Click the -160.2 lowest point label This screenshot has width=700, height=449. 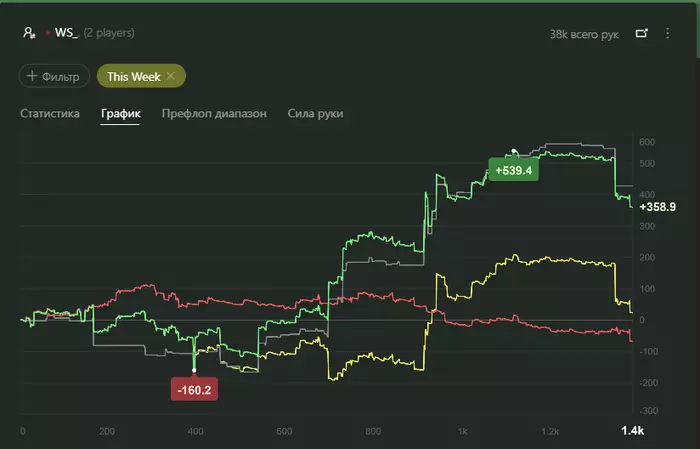pos(194,390)
